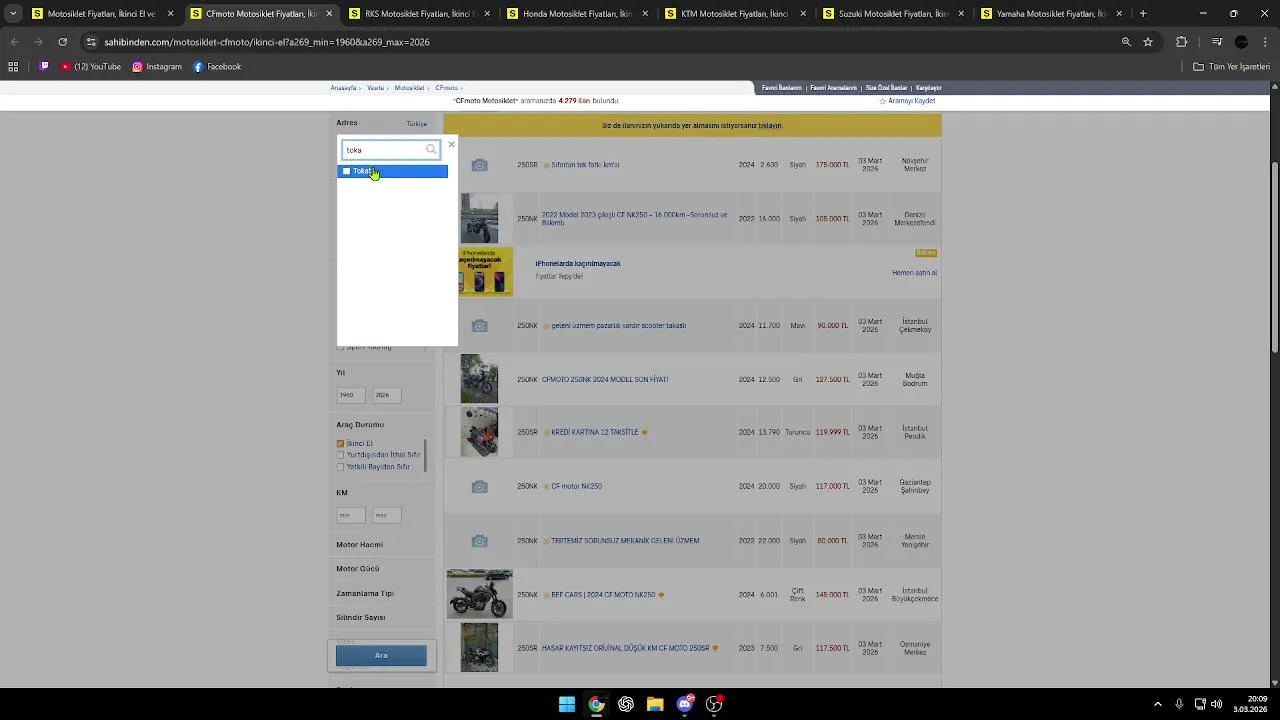Click the BEF CARS motorcycle thumbnail
Viewport: 1280px width, 720px height.
(479, 595)
